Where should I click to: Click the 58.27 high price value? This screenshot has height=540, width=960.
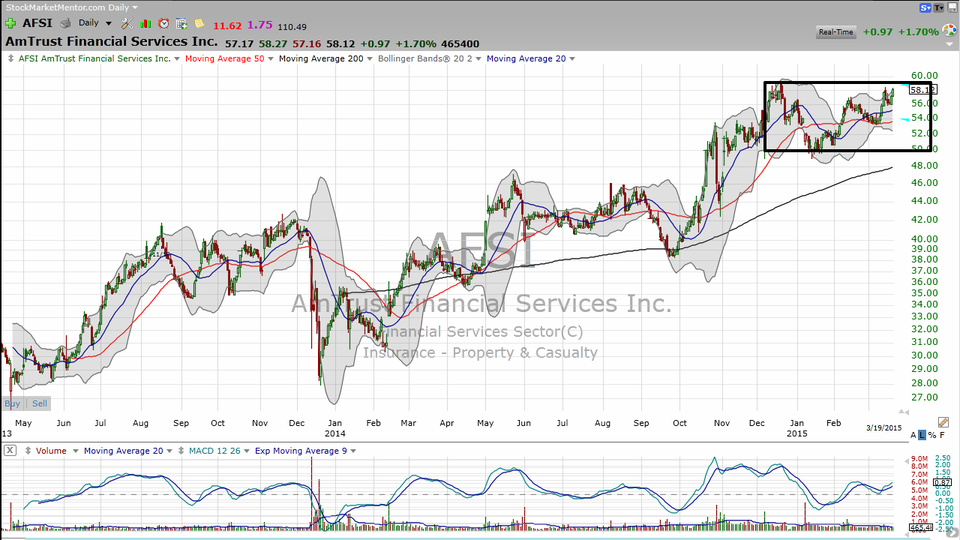point(272,44)
